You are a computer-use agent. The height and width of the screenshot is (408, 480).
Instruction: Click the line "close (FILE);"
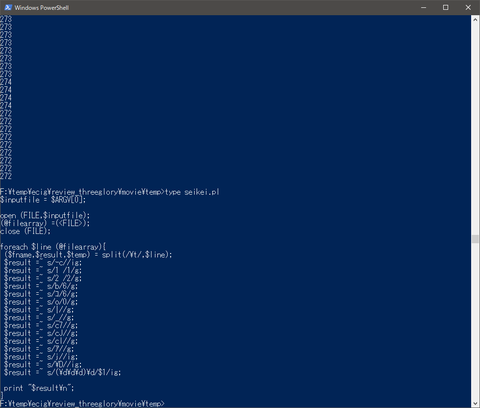point(25,231)
